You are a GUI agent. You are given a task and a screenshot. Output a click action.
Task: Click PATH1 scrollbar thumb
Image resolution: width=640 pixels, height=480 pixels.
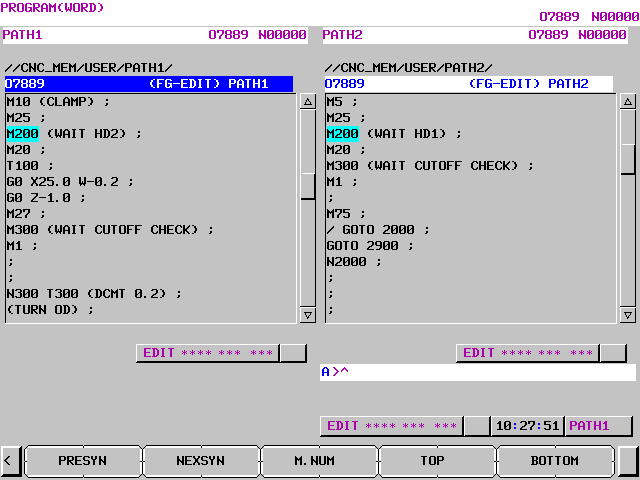coord(308,186)
